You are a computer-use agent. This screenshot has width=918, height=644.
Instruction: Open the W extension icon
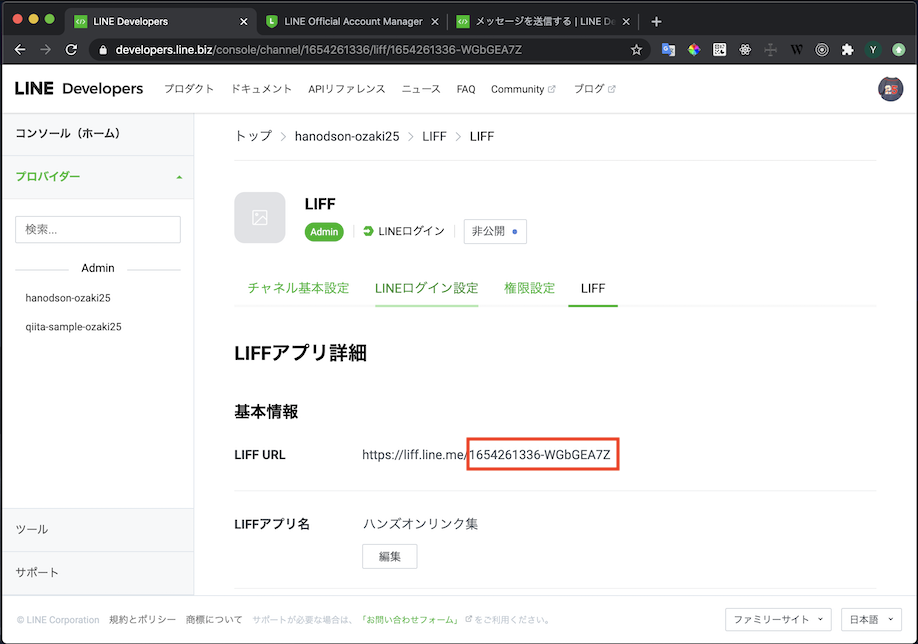796,50
